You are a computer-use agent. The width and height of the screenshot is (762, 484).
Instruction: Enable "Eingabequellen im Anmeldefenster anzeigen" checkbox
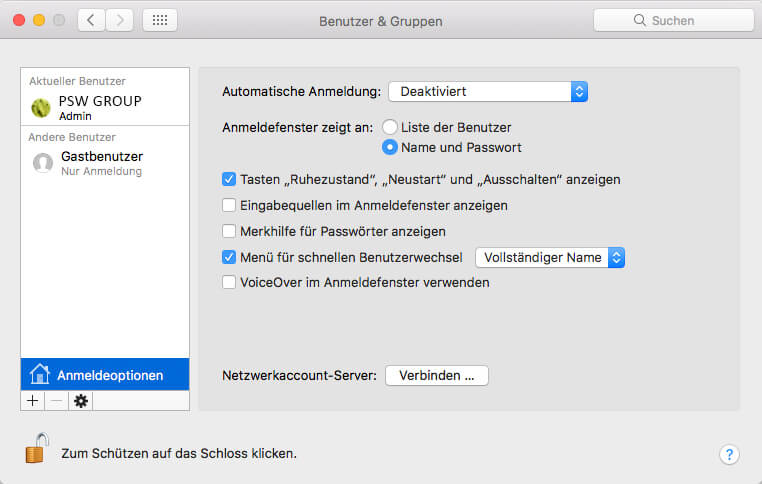point(229,205)
